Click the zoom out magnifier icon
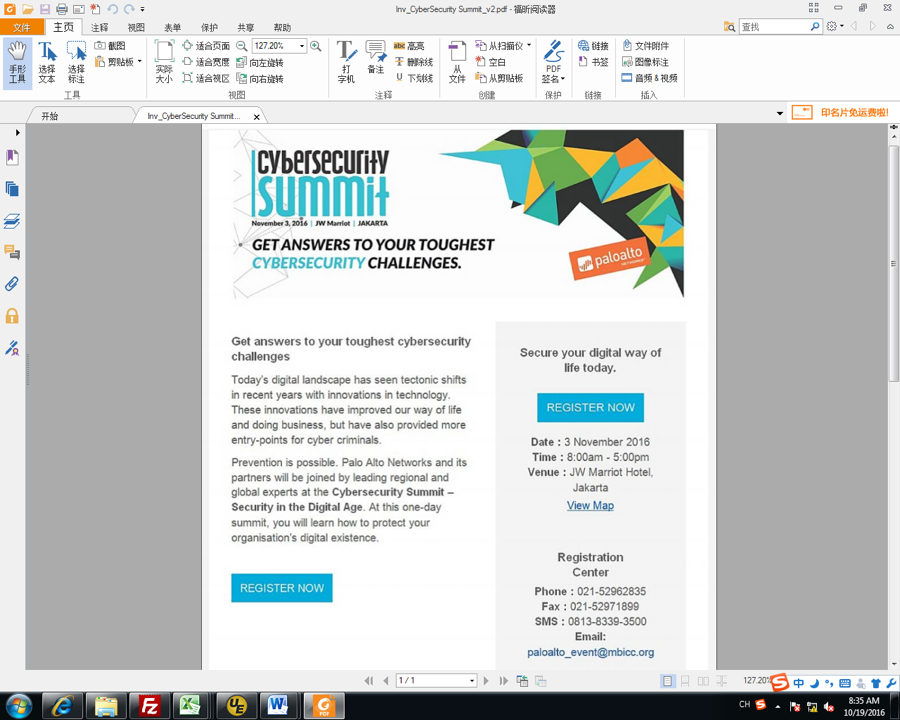 [x=242, y=46]
